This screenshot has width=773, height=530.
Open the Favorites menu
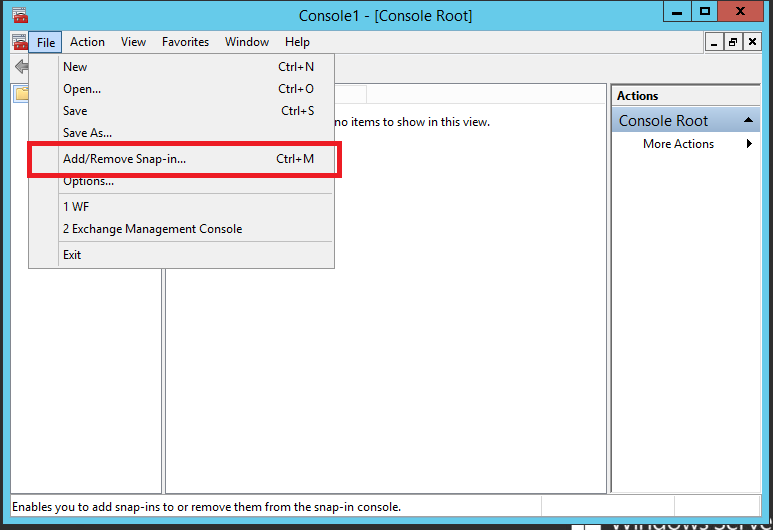[185, 42]
